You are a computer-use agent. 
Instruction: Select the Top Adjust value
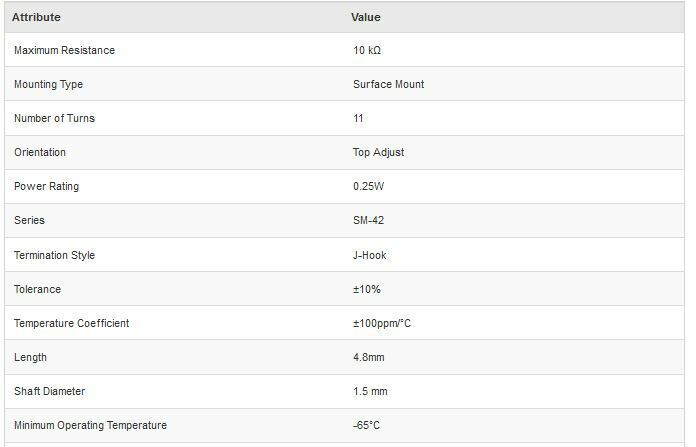(378, 152)
